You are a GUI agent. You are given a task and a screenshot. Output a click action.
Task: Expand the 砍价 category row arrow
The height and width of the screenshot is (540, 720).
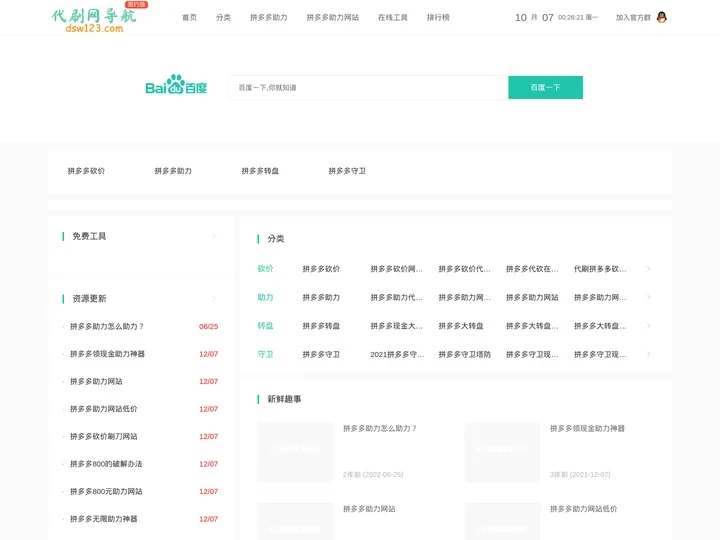(x=648, y=269)
